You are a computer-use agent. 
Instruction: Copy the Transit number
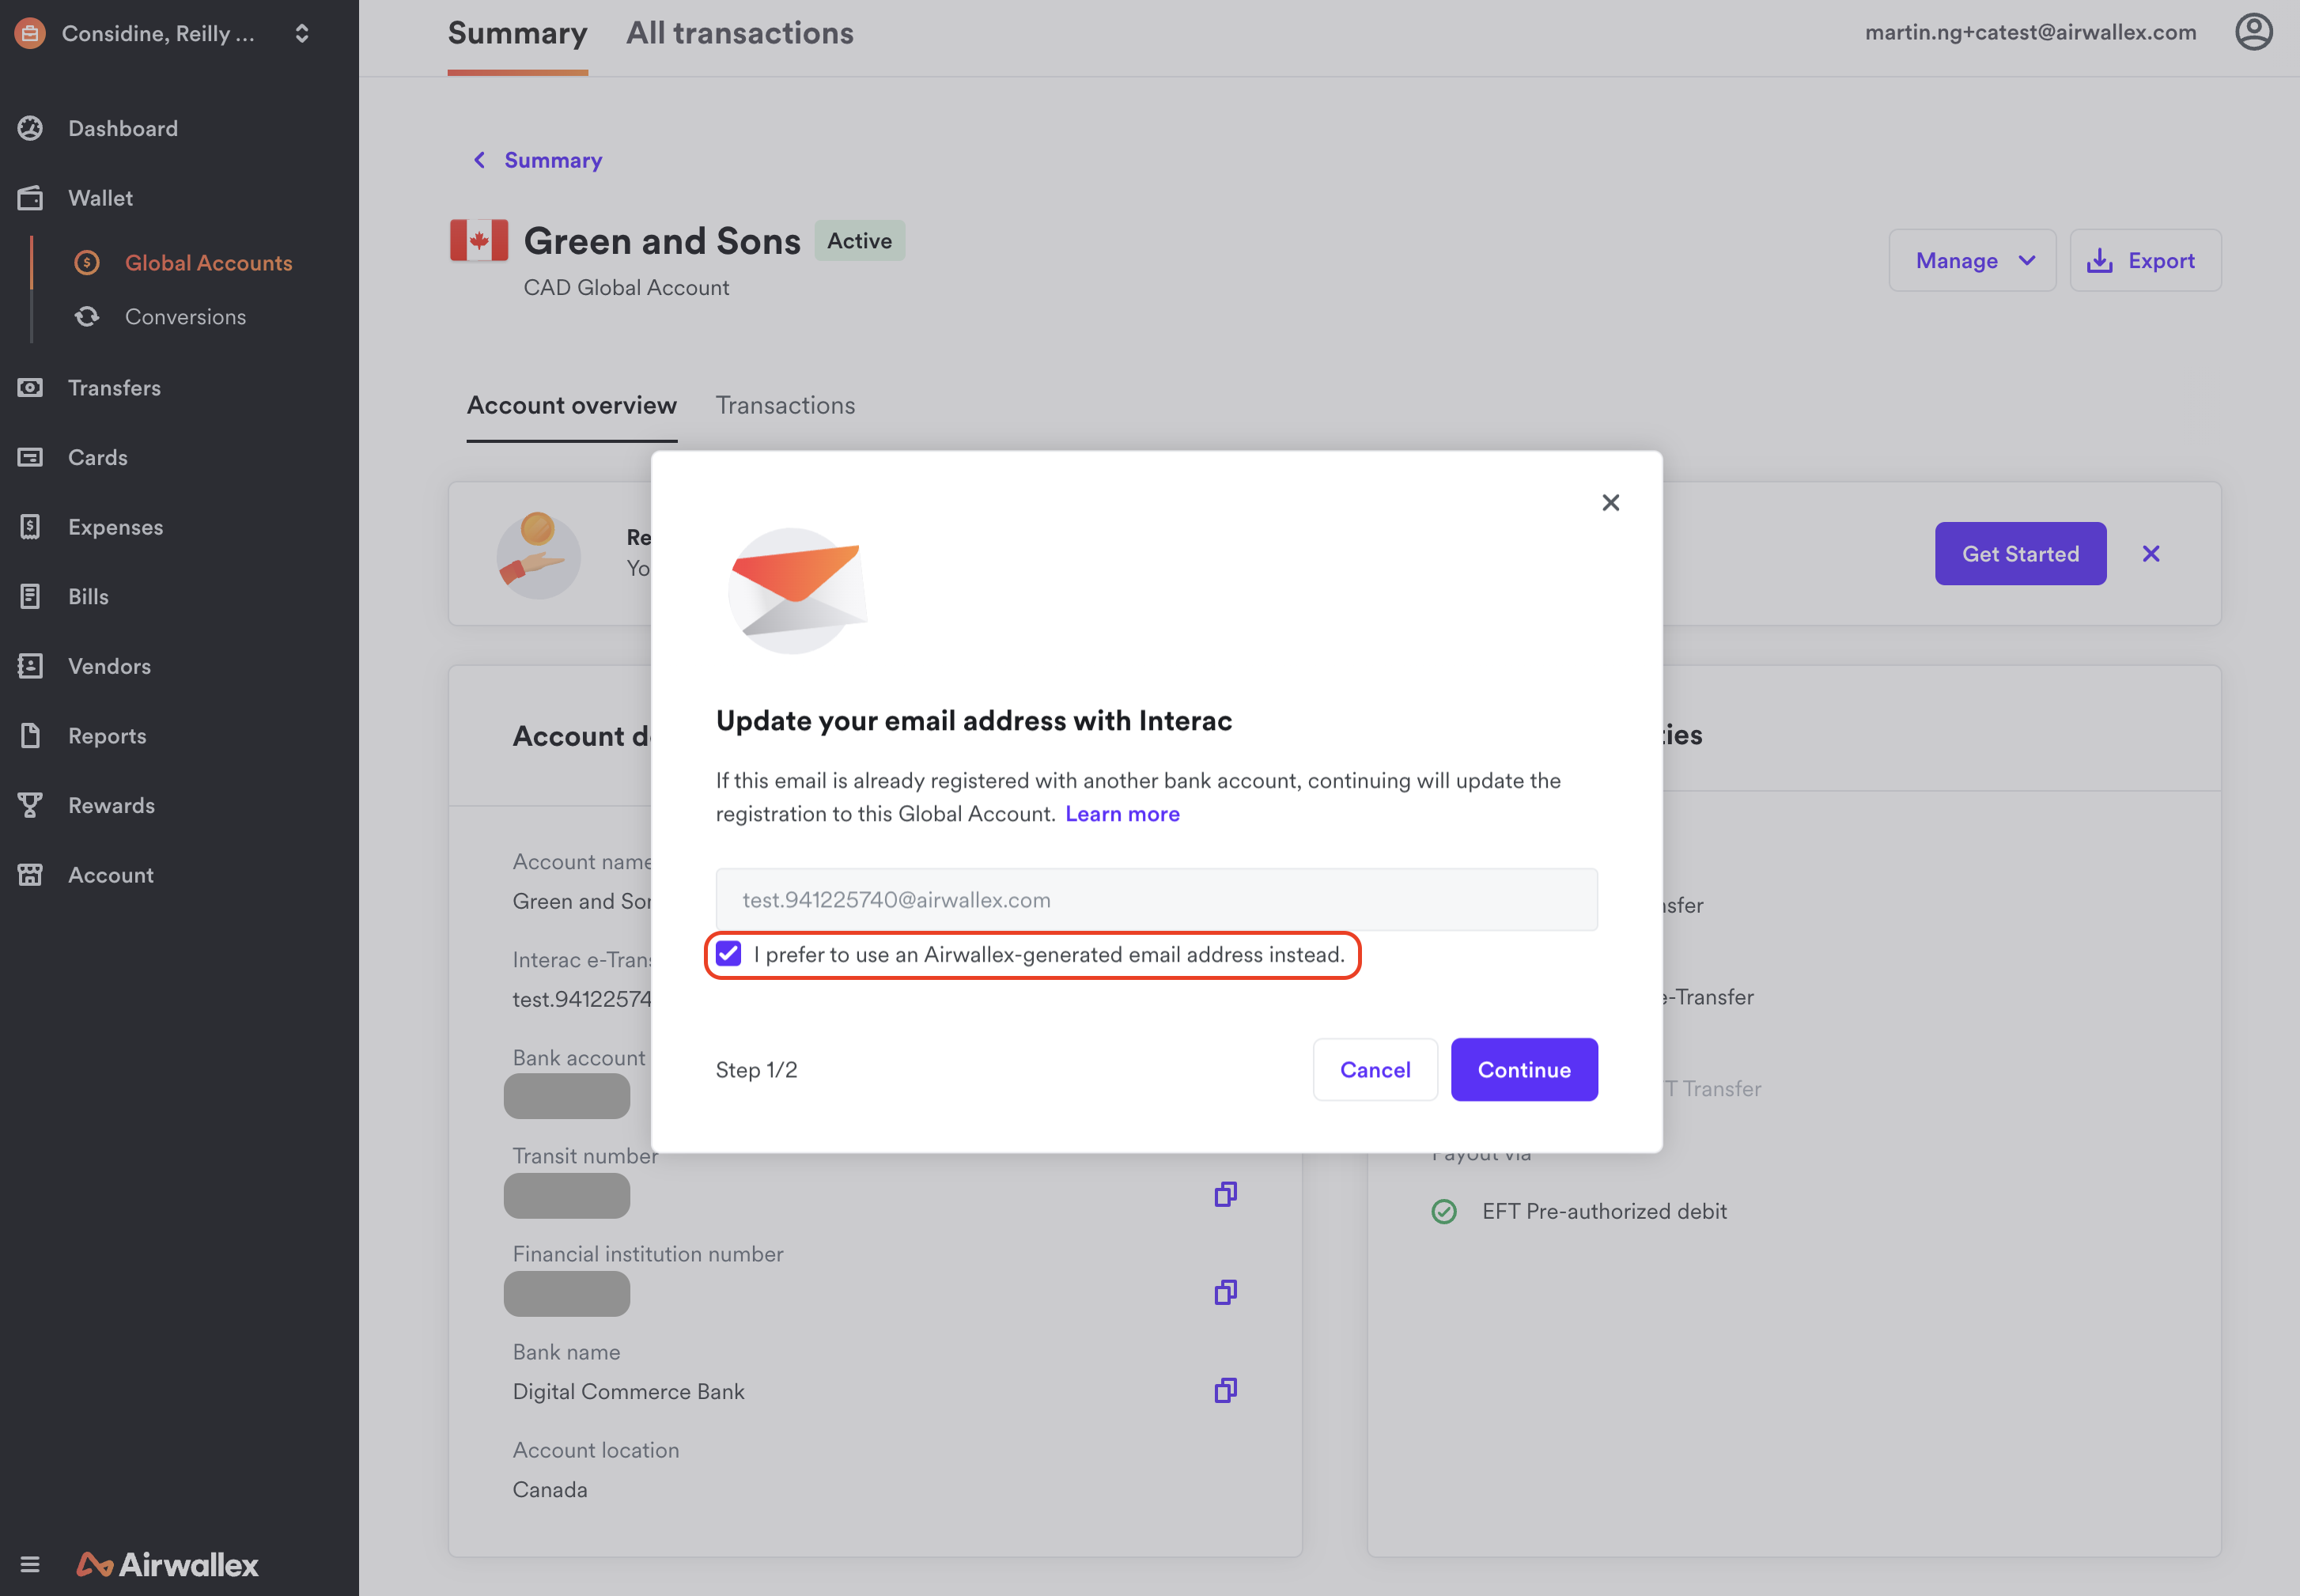[1225, 1194]
